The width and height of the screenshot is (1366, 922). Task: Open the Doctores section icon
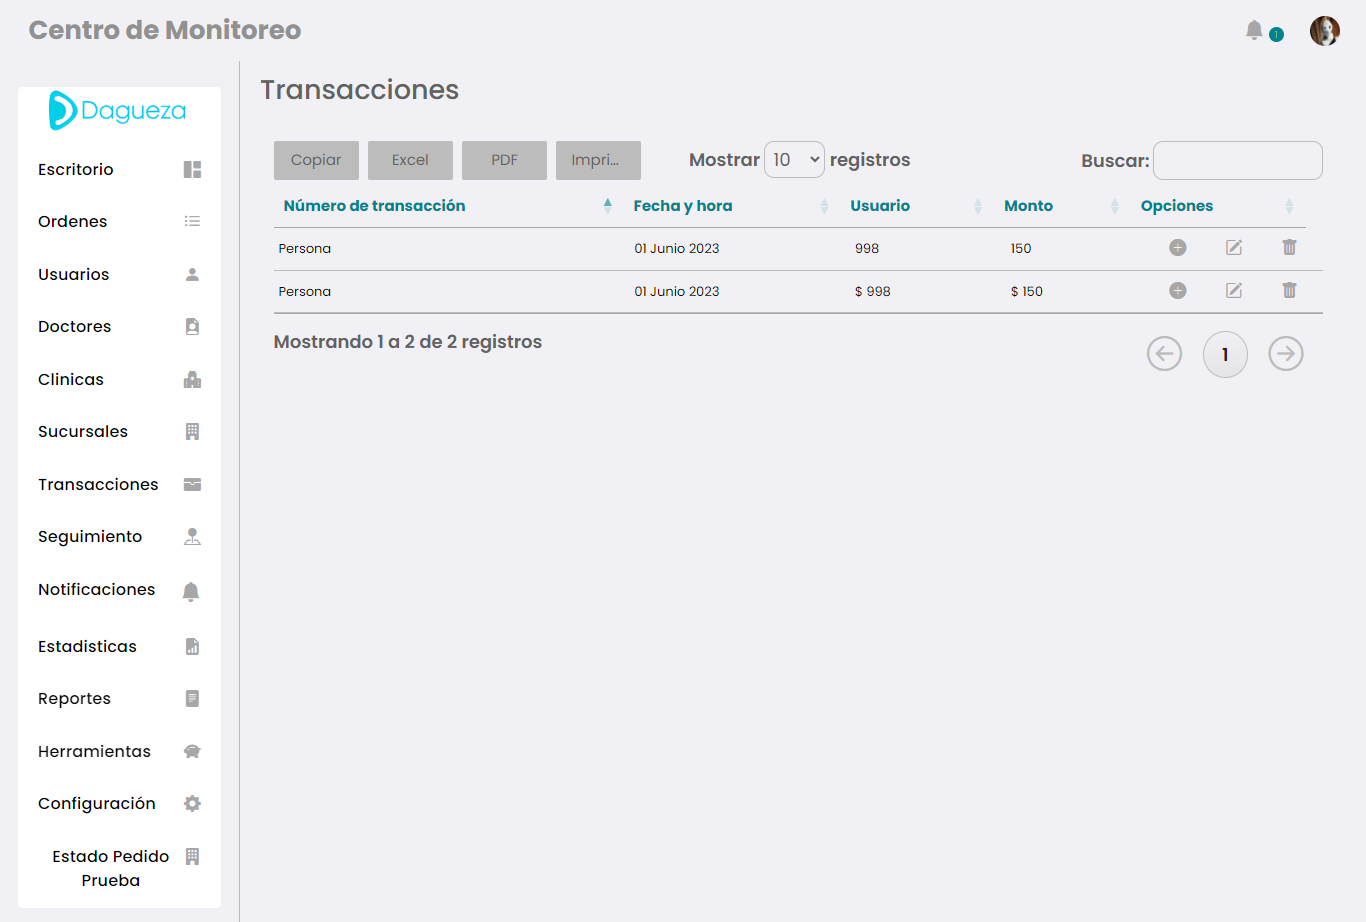[192, 326]
